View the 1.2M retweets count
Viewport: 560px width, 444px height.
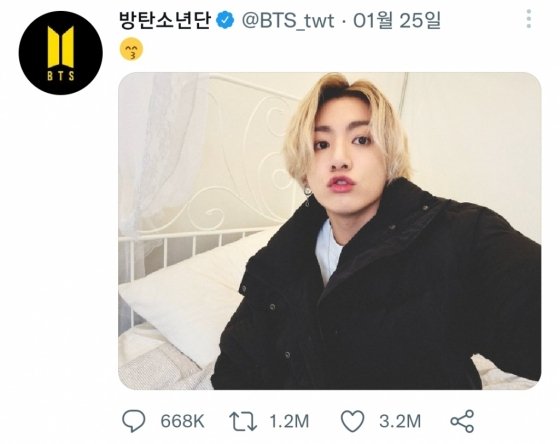point(289,421)
